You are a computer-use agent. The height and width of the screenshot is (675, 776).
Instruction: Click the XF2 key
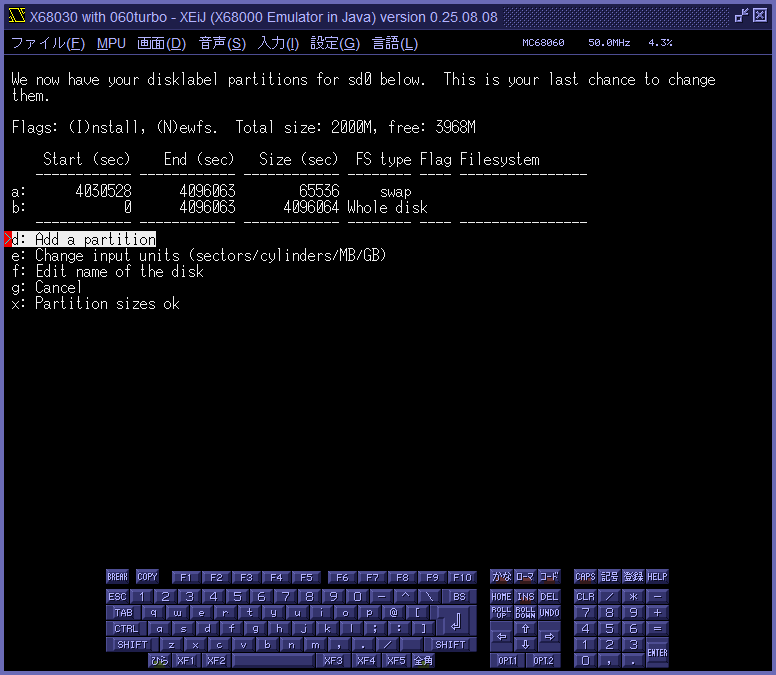[x=216, y=660]
